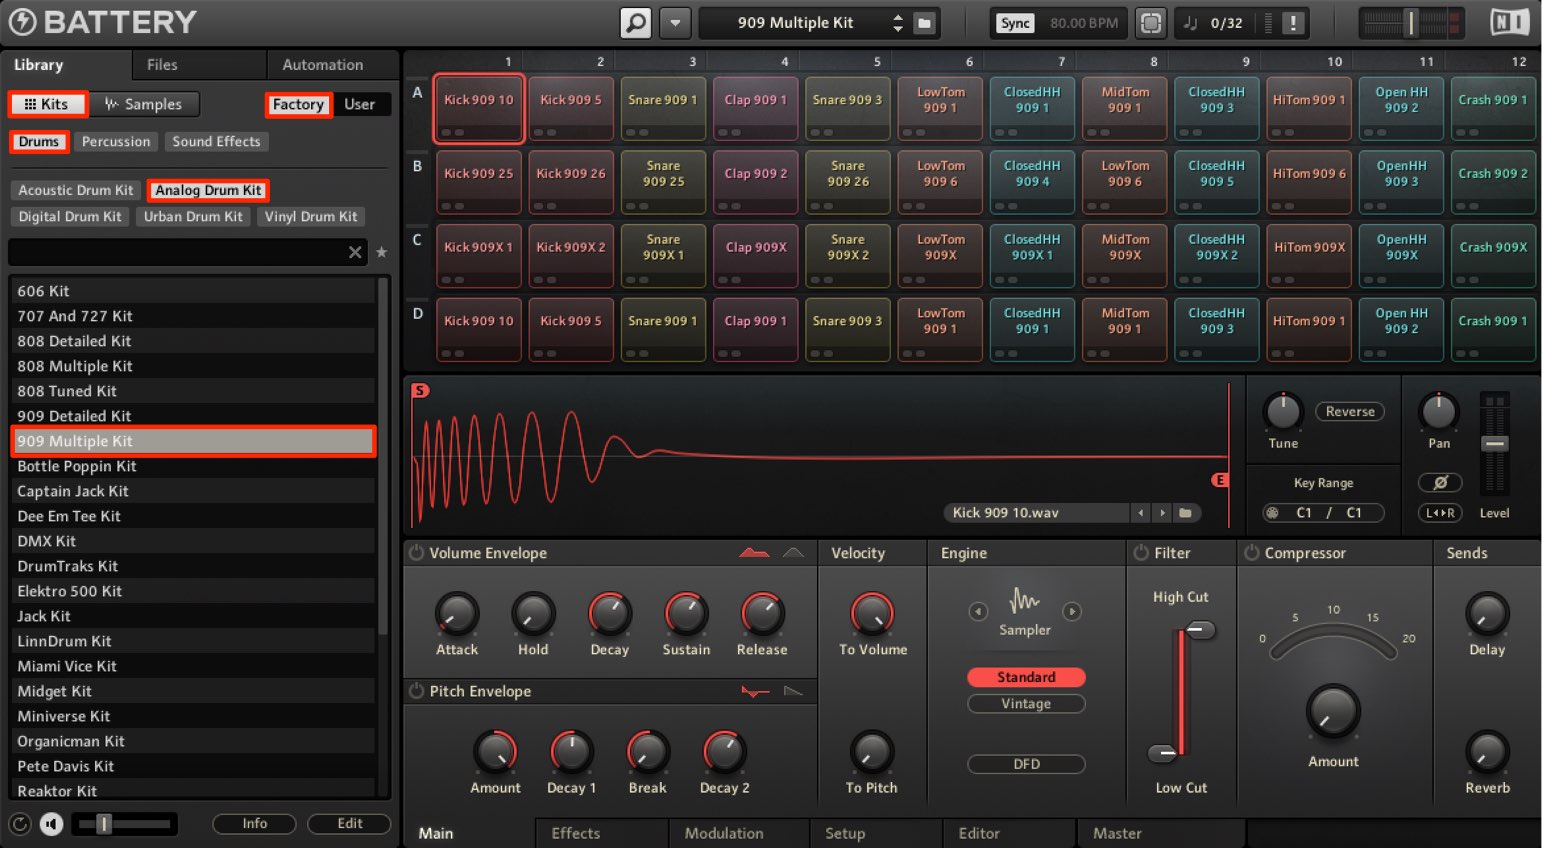This screenshot has width=1542, height=848.
Task: Toggle the Compressor power button
Action: coord(1251,553)
